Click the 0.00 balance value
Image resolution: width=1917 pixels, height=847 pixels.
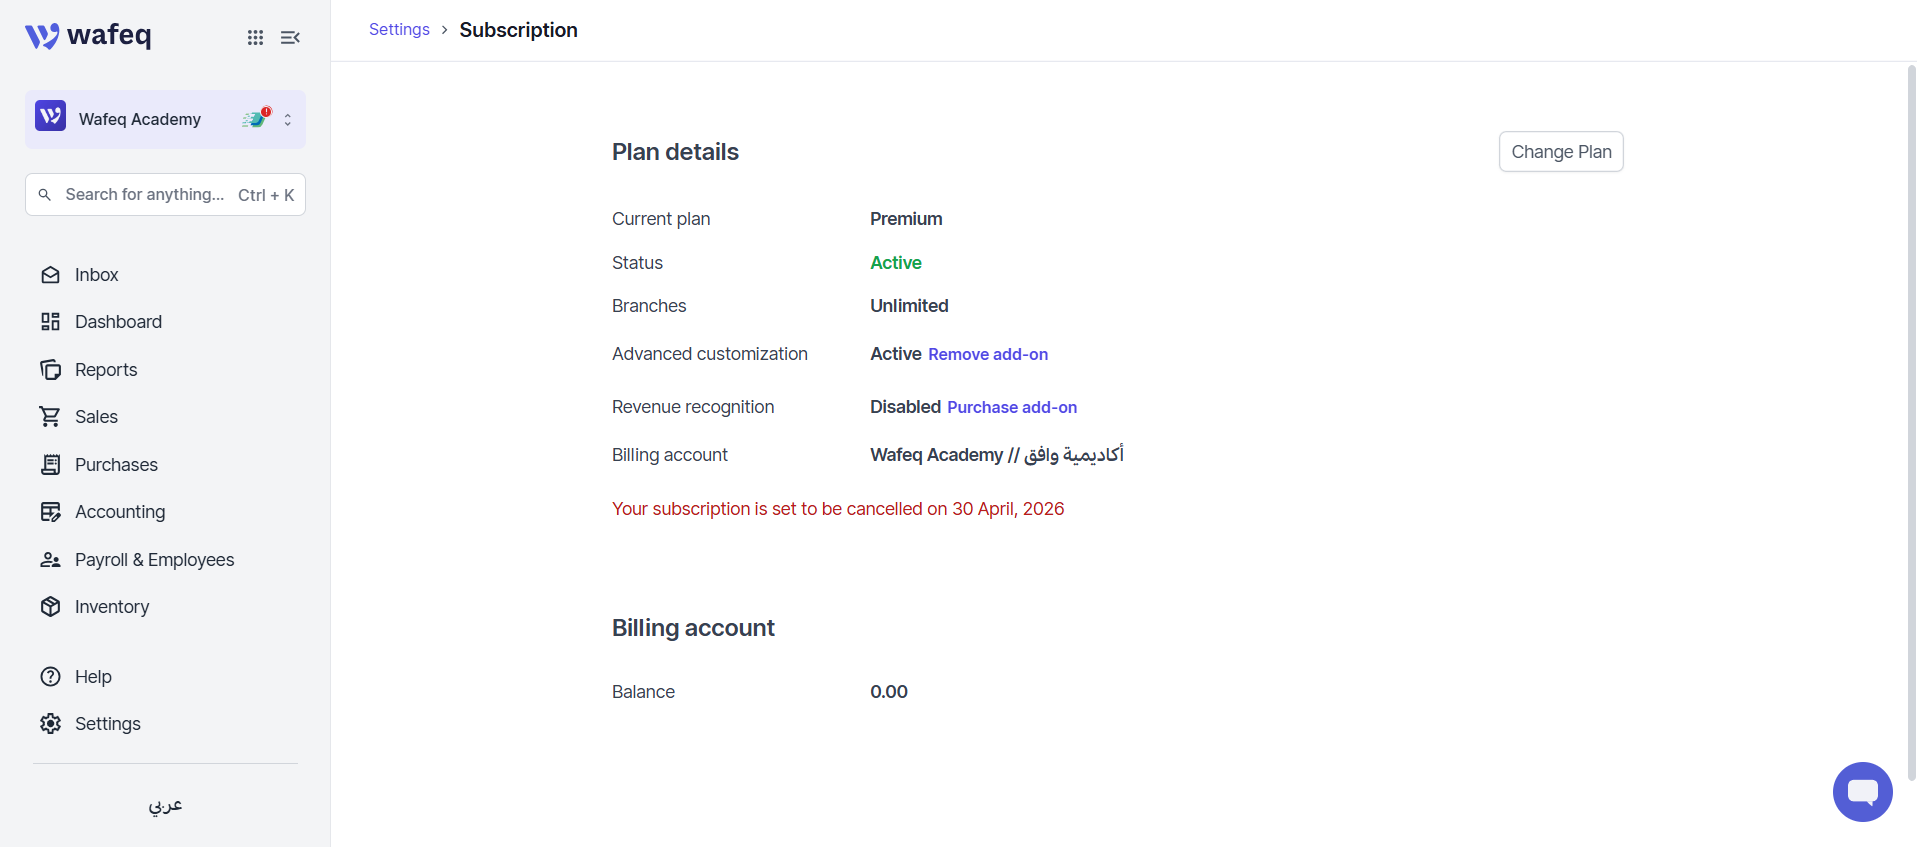pos(889,692)
